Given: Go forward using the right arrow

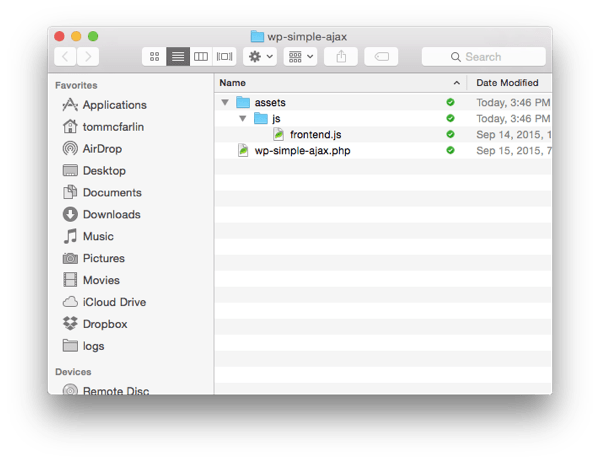Looking at the screenshot, I should (x=88, y=57).
